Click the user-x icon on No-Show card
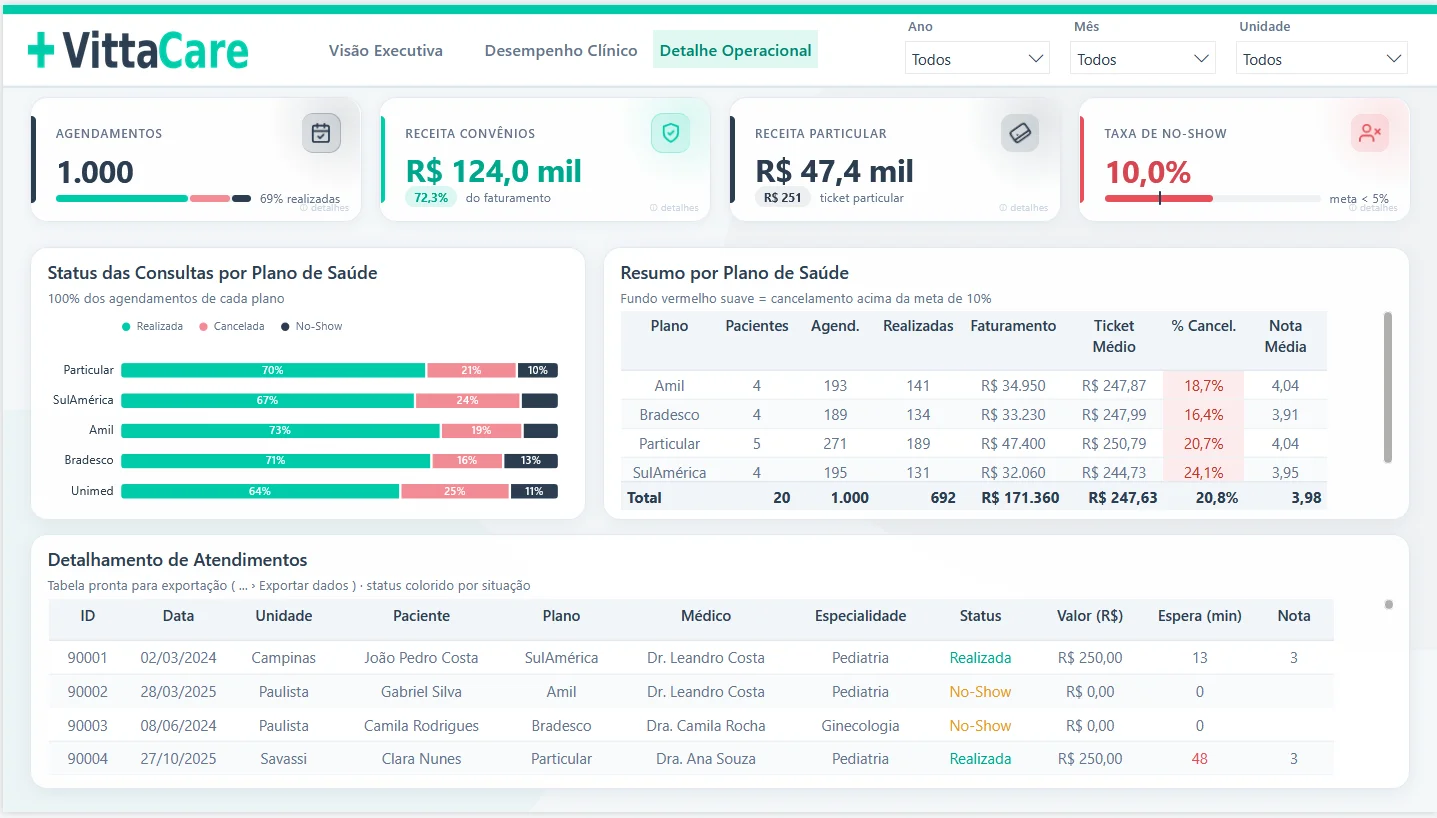Viewport: 1437px width, 818px height. coord(1369,132)
